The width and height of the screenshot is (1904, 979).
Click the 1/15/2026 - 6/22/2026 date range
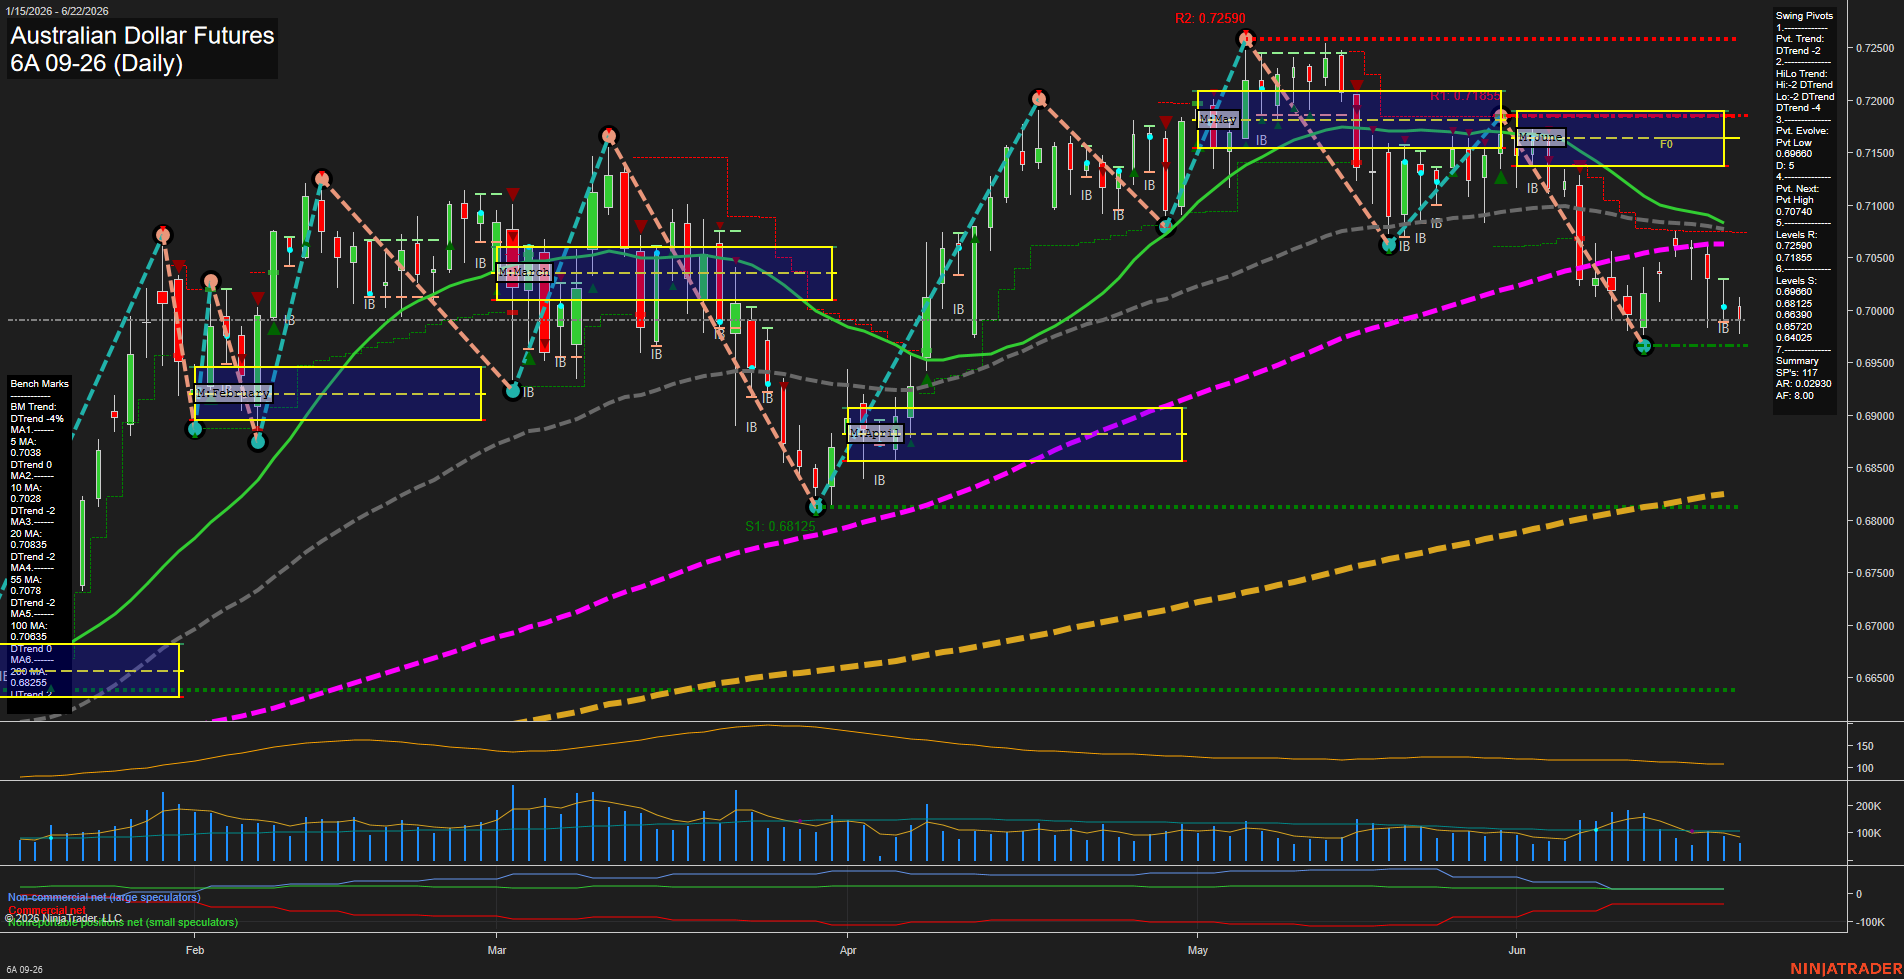pyautogui.click(x=57, y=11)
